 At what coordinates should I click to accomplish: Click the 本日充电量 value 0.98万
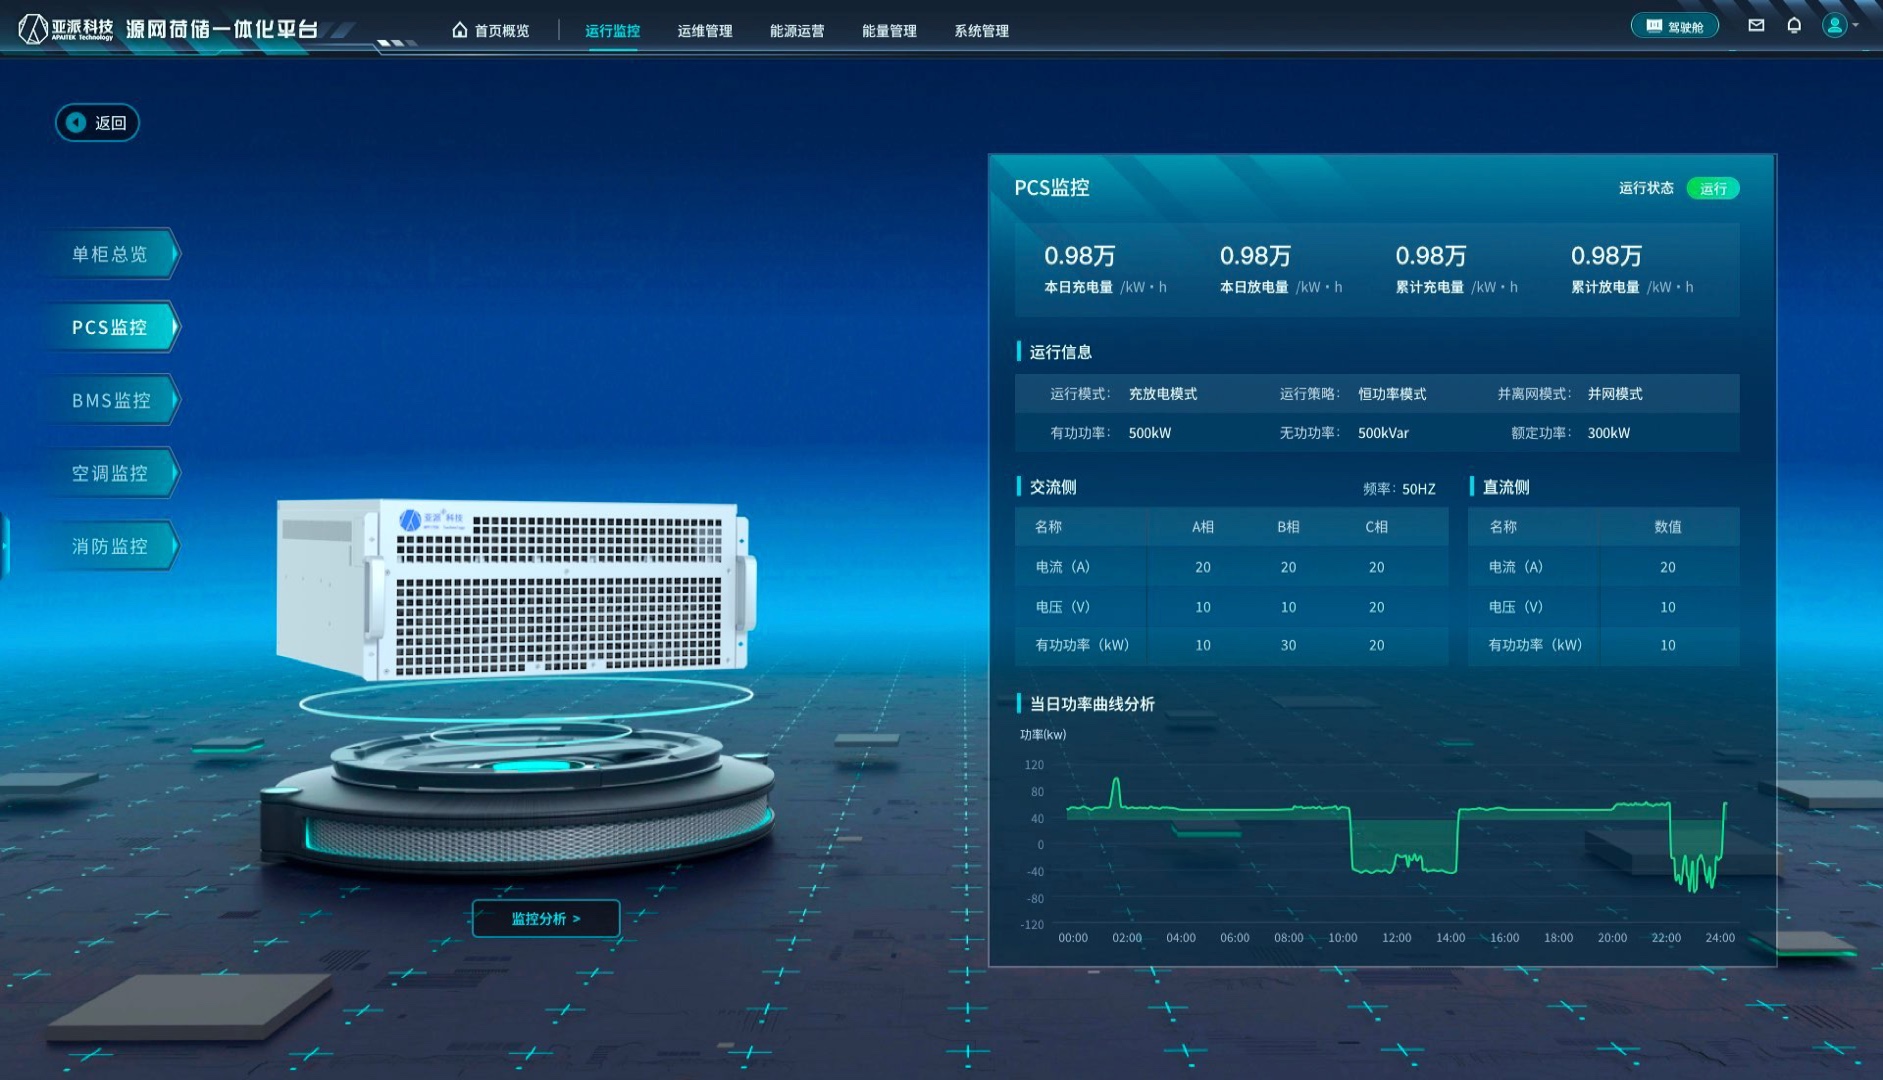coord(1080,256)
